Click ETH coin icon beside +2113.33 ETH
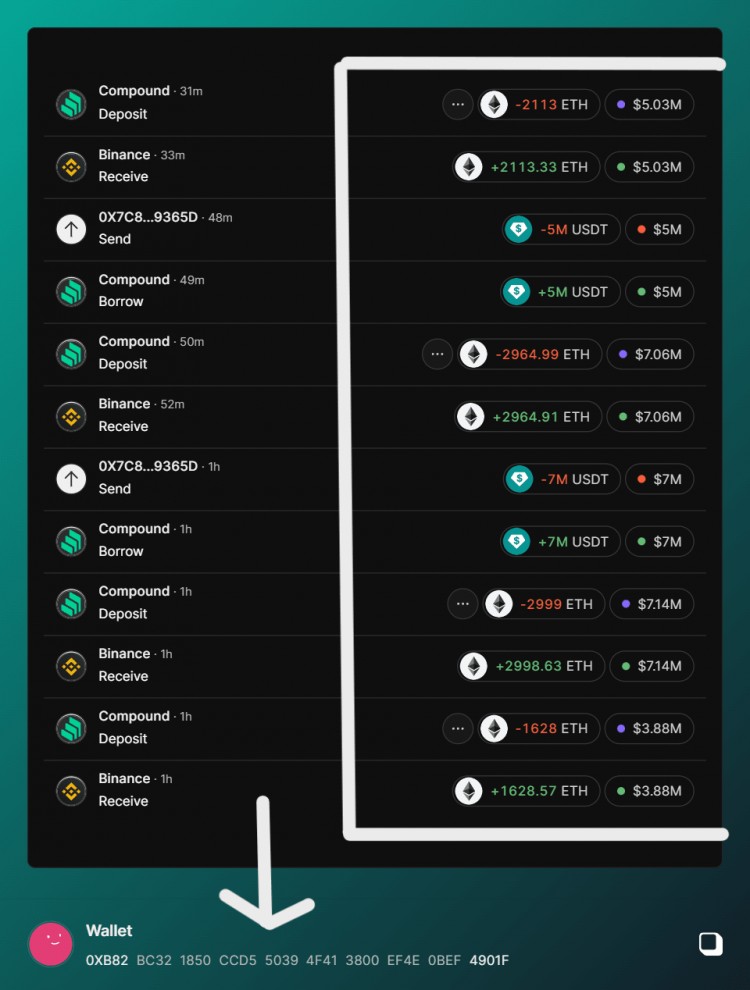Image resolution: width=750 pixels, height=990 pixels. tap(469, 167)
